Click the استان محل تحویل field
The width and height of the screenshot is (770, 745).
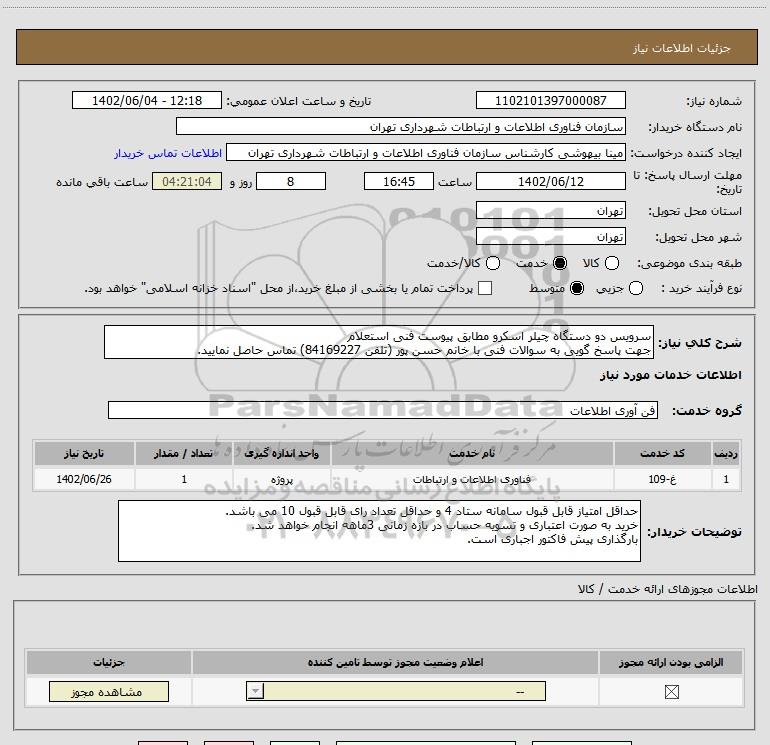tap(550, 211)
